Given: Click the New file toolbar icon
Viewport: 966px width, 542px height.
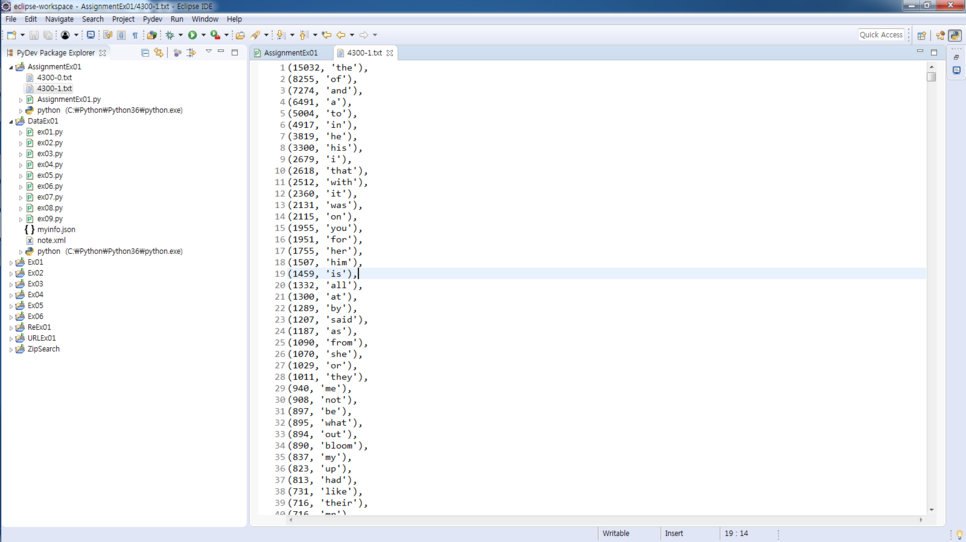Looking at the screenshot, I should click(11, 35).
